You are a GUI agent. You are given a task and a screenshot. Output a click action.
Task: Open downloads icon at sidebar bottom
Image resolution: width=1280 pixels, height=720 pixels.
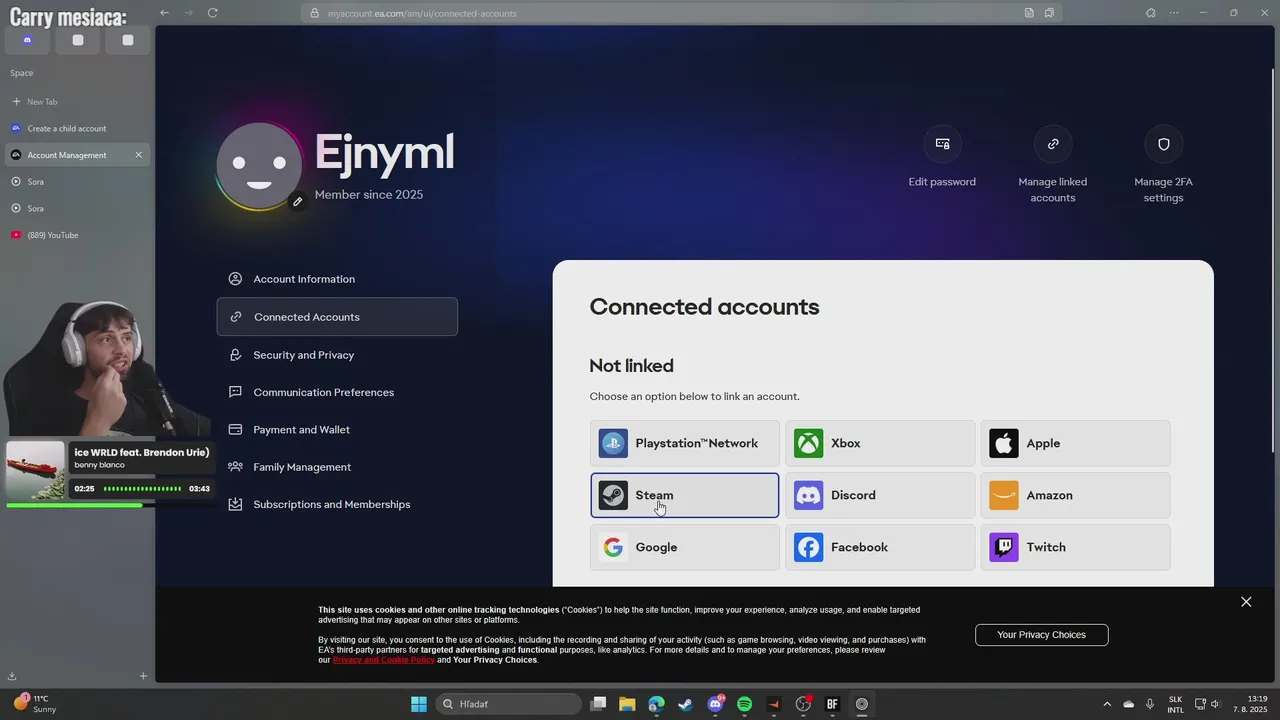12,676
